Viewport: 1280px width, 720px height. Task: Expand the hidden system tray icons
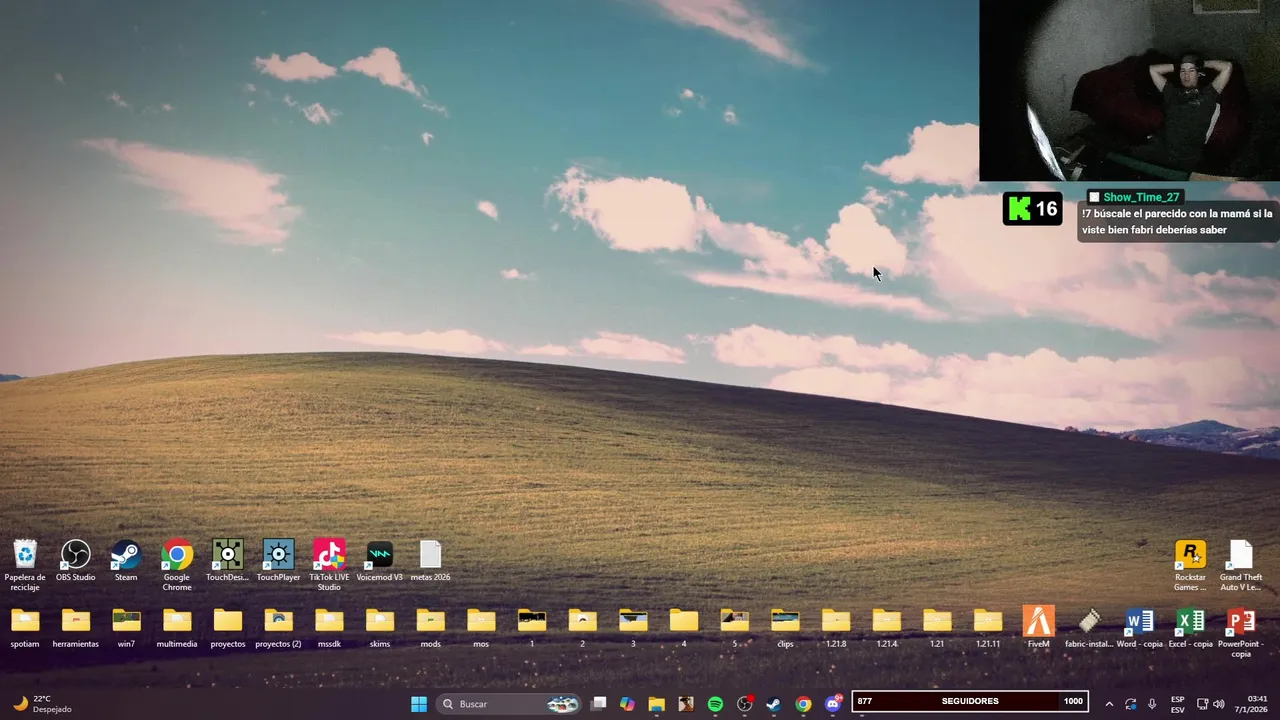point(1109,704)
